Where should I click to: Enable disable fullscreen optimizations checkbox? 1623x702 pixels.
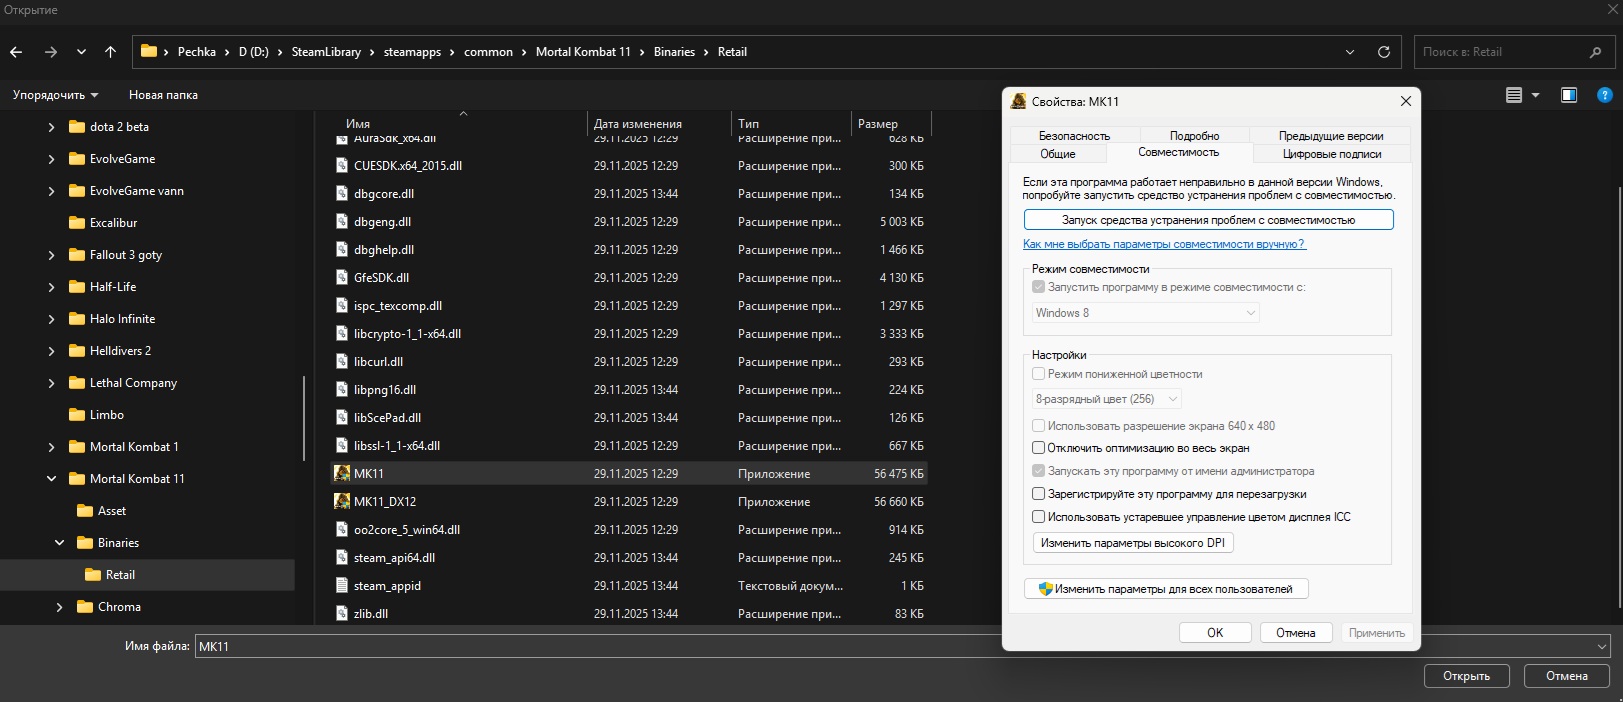tap(1038, 448)
